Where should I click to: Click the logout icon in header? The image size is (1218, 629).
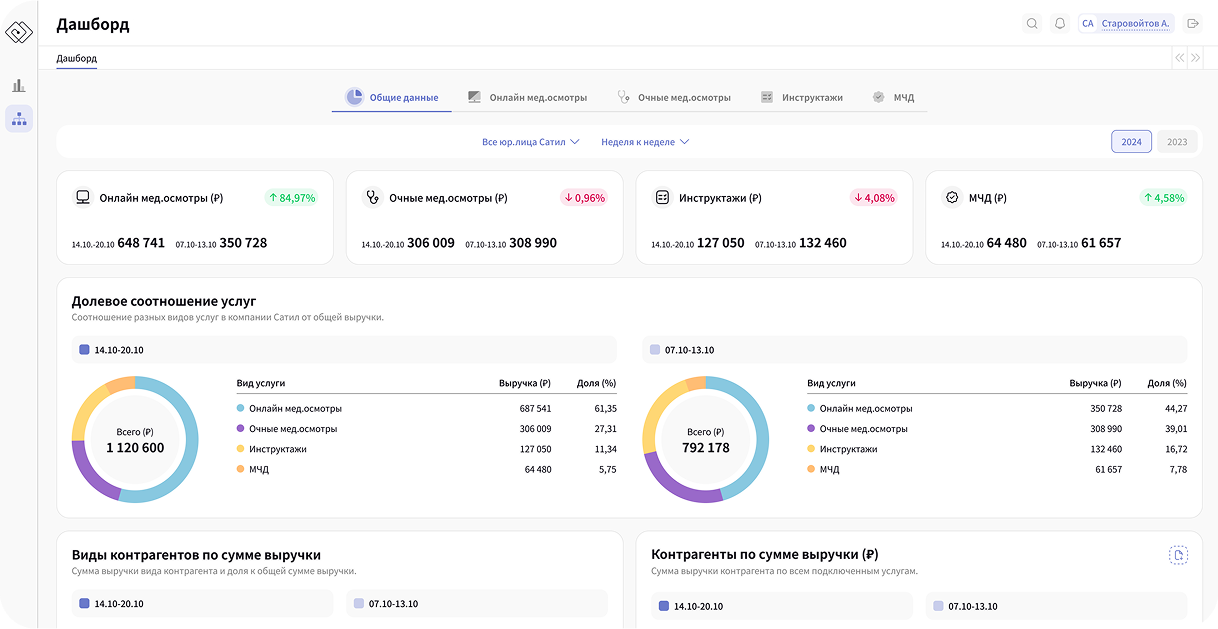(x=1192, y=24)
